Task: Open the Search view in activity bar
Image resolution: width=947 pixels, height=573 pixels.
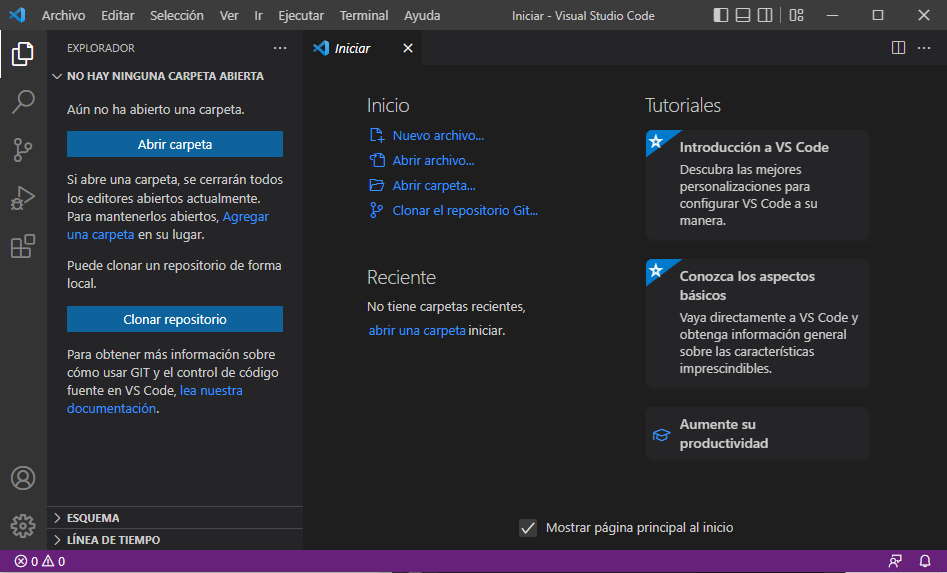Action: (23, 101)
